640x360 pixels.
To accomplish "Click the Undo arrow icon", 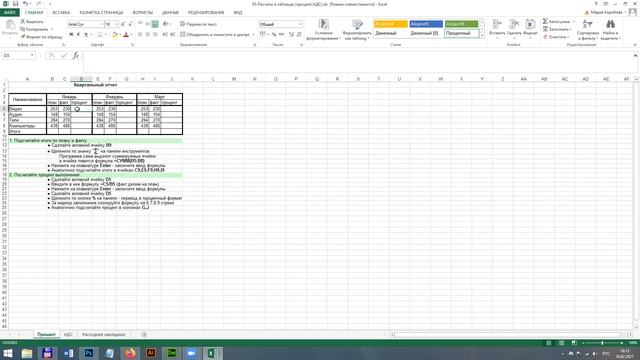I will click(25, 4).
